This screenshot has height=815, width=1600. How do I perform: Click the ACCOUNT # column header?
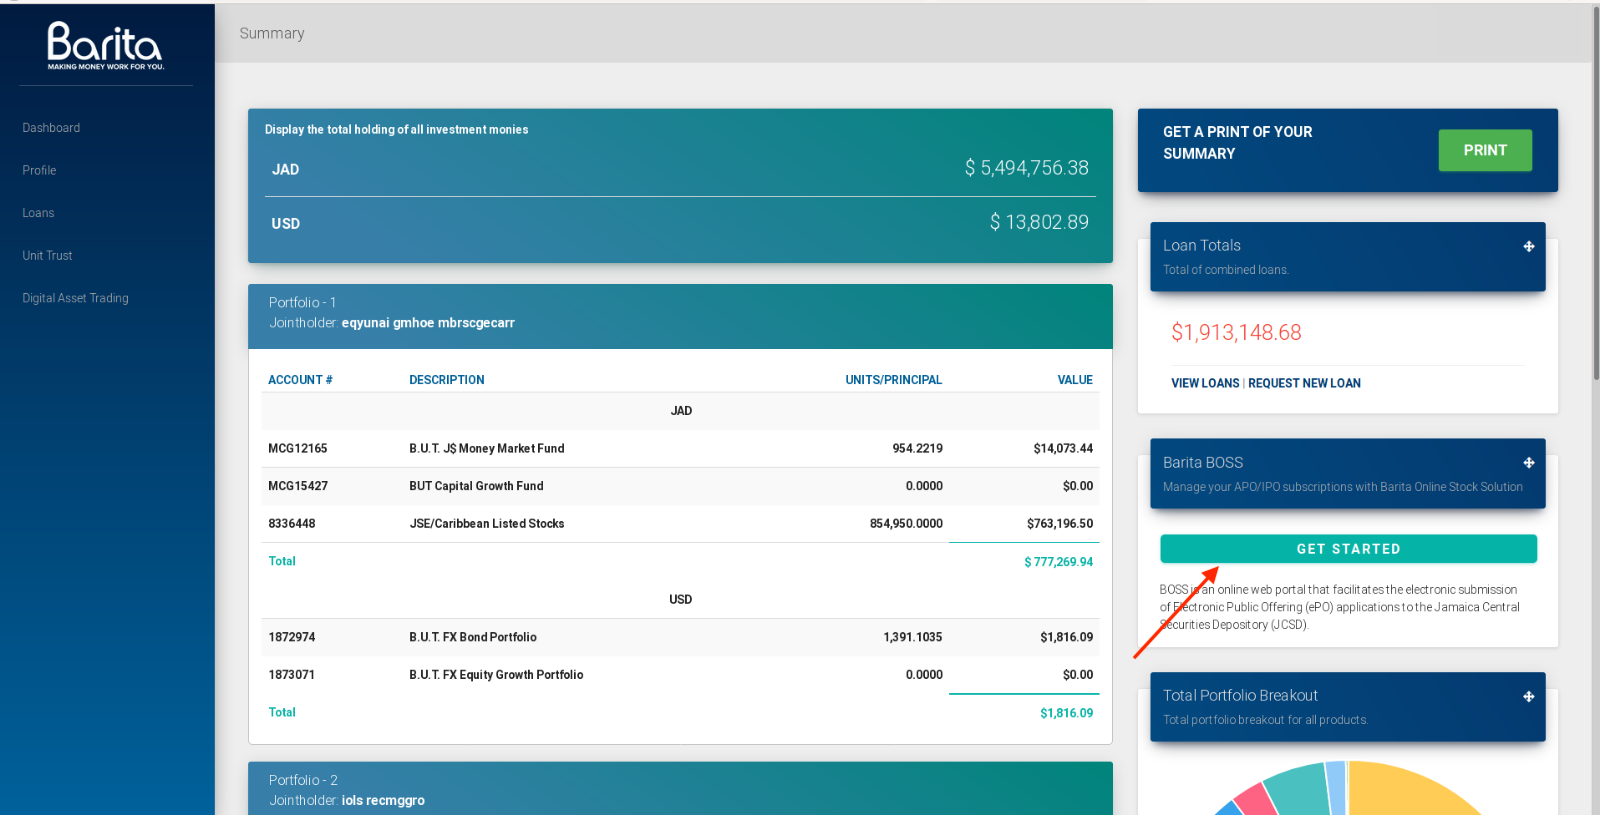point(300,380)
